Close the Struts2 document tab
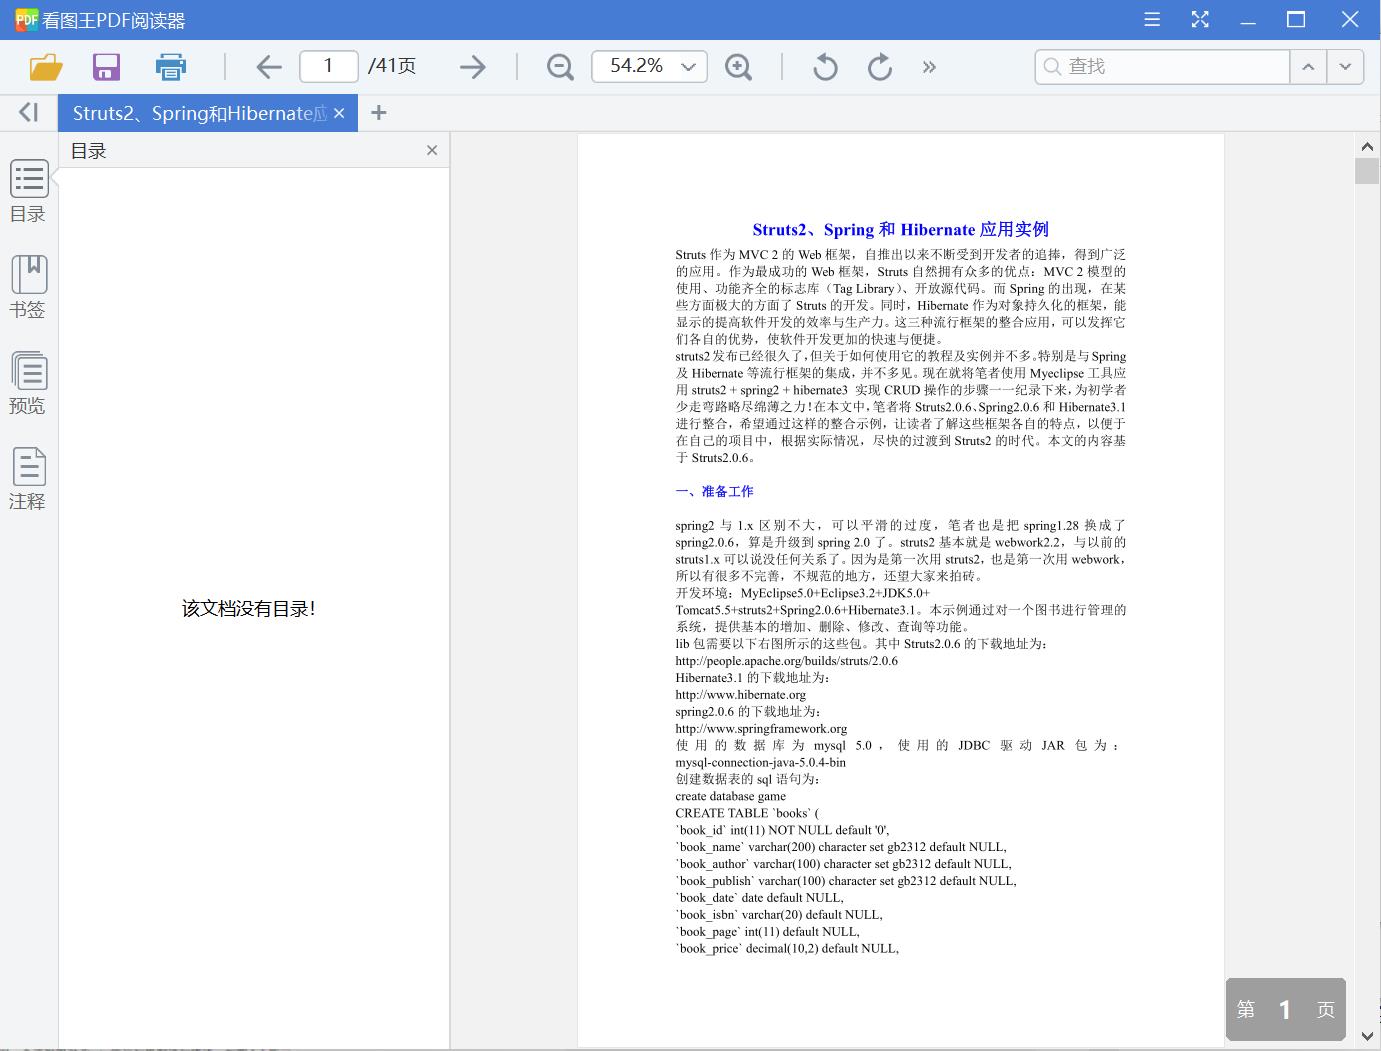This screenshot has width=1381, height=1051. (x=339, y=113)
